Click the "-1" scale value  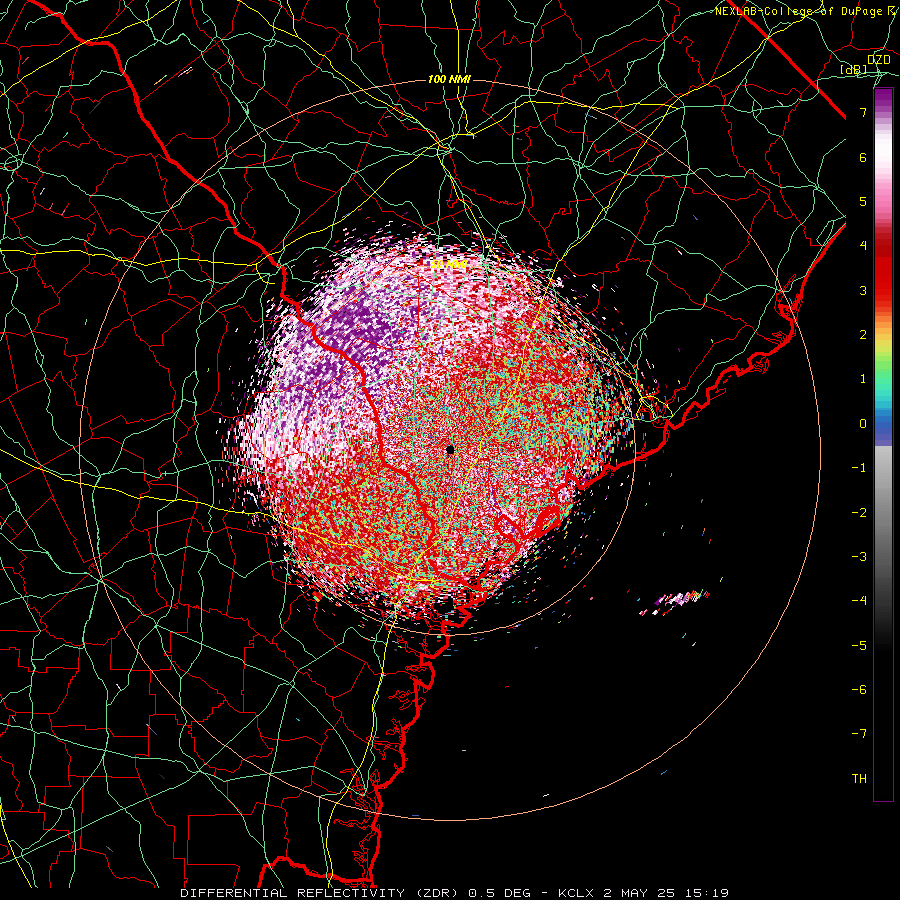(x=859, y=468)
